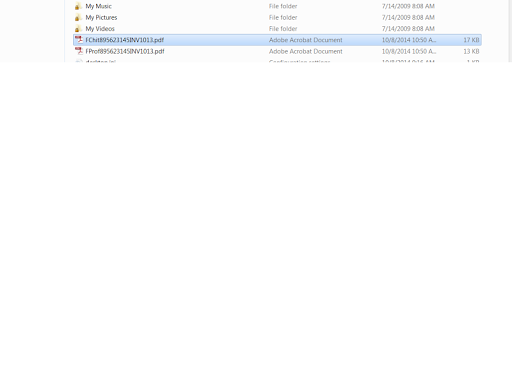
Task: Click File folder type in My Videos row
Action: click(283, 29)
